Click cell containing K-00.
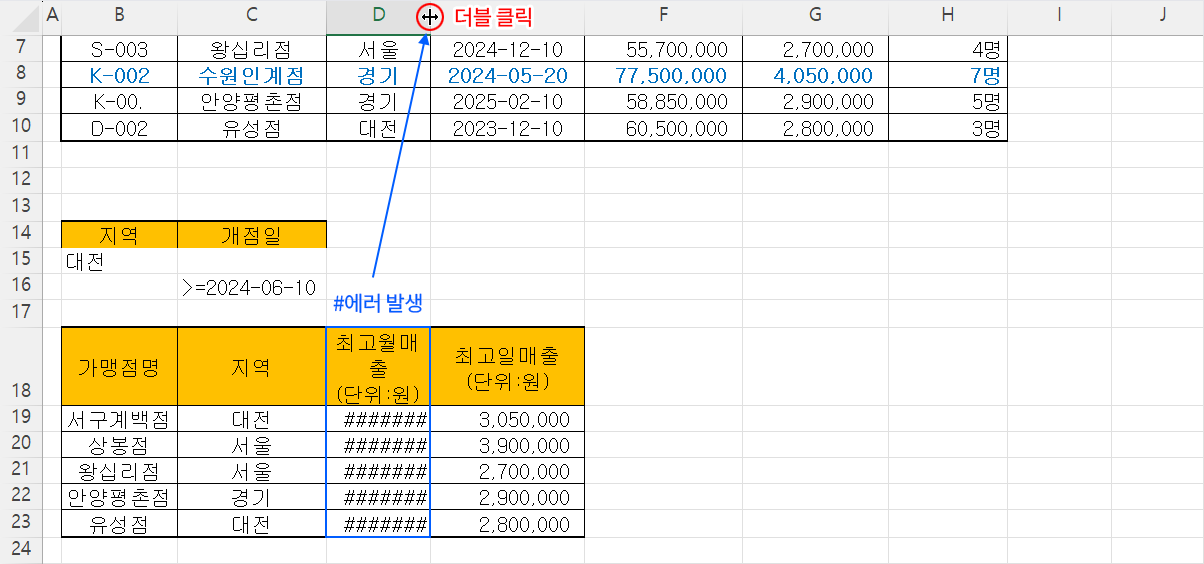Viewport: 1204px width, 564px height. [120, 101]
